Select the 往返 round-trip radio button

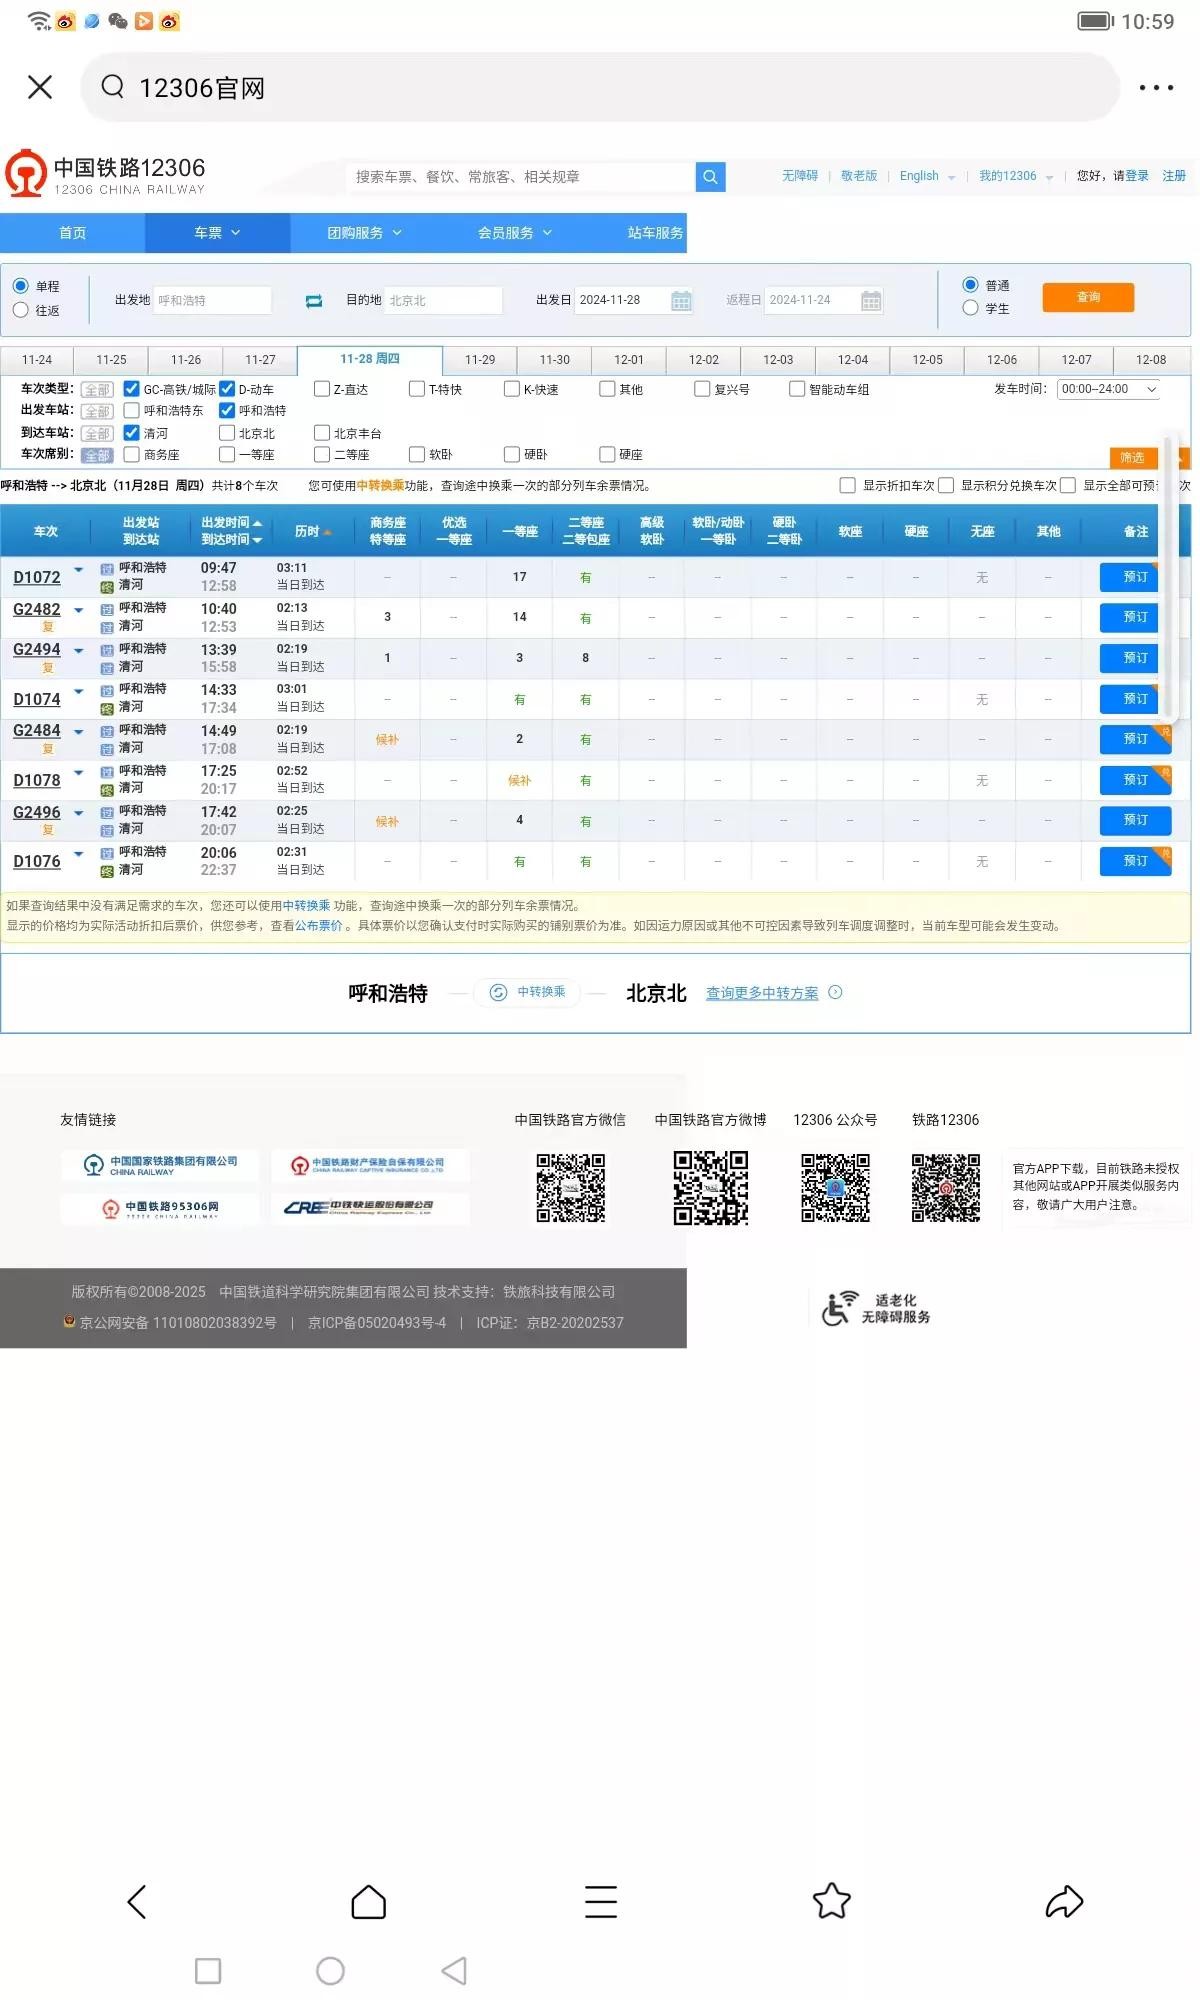21,310
